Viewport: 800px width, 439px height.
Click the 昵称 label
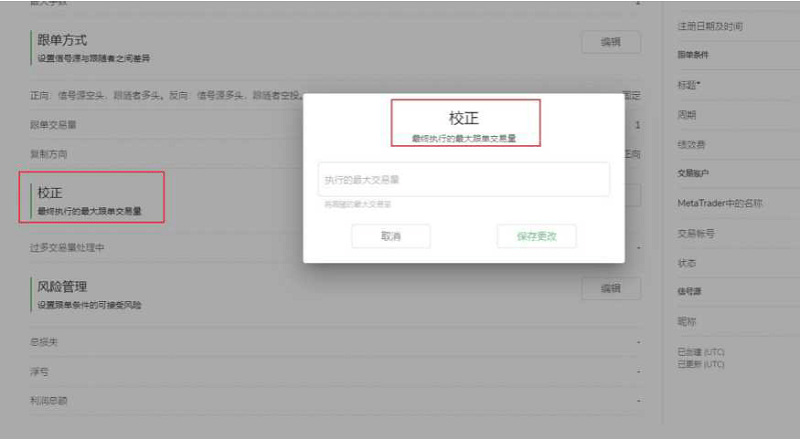687,322
